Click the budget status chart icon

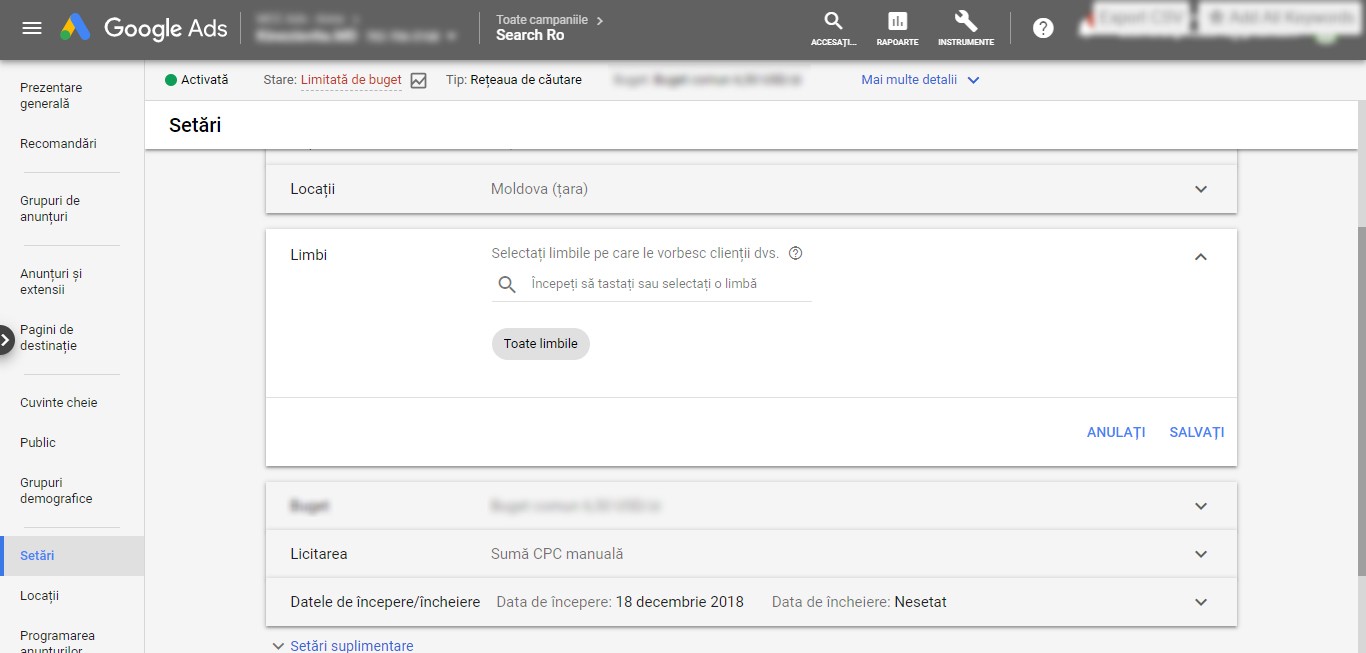pos(418,80)
